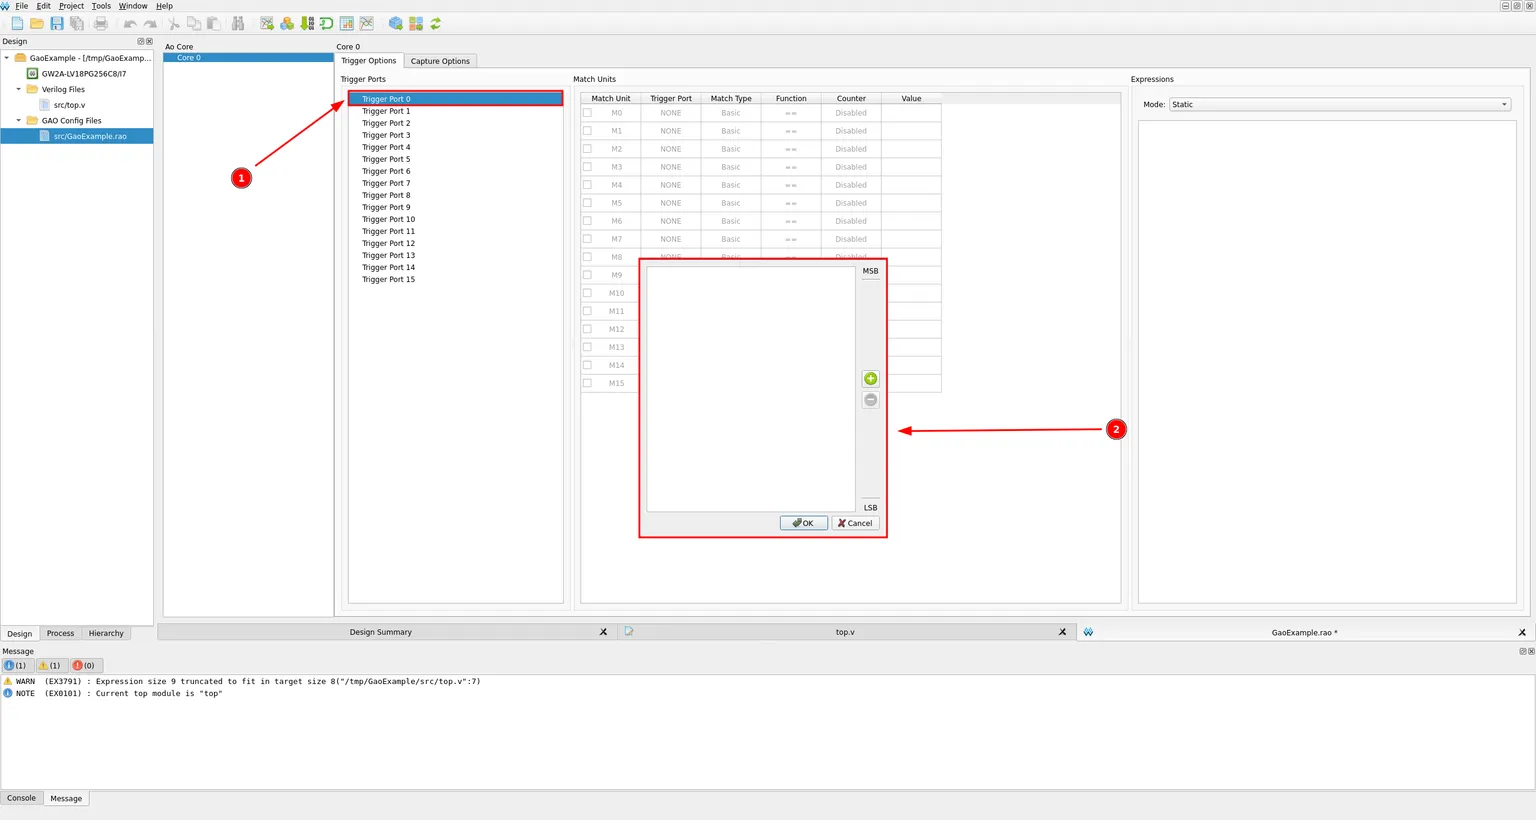Click the Open folder toolbar icon
The height and width of the screenshot is (820, 1536).
click(x=37, y=23)
